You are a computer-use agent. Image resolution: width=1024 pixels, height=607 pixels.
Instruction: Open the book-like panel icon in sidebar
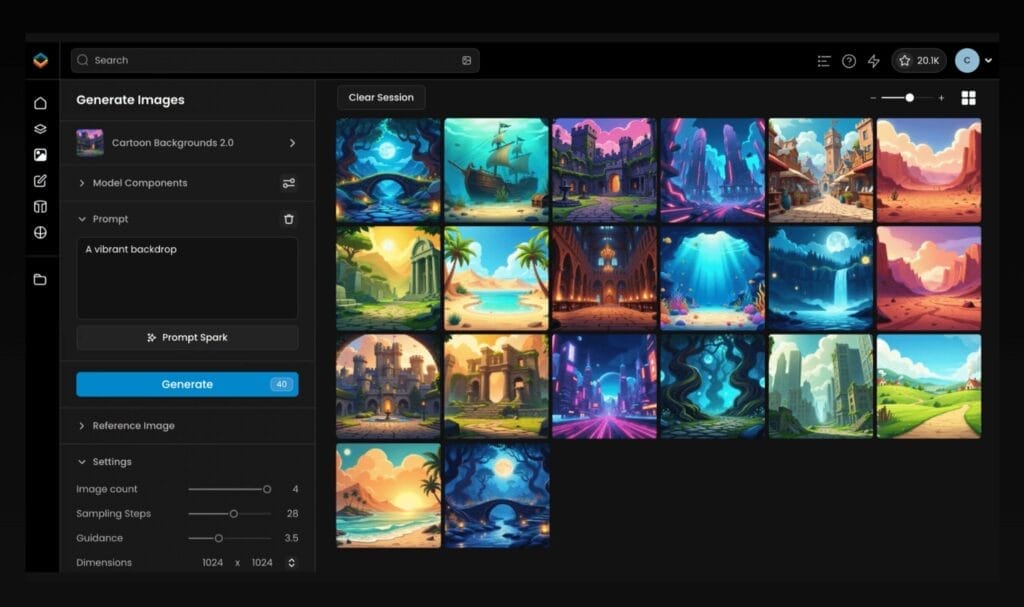(x=40, y=206)
